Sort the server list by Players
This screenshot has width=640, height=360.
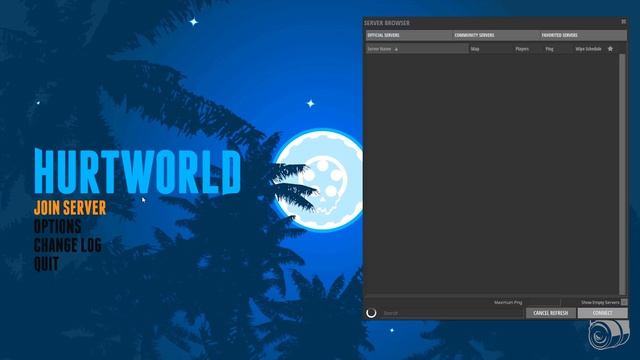(522, 49)
